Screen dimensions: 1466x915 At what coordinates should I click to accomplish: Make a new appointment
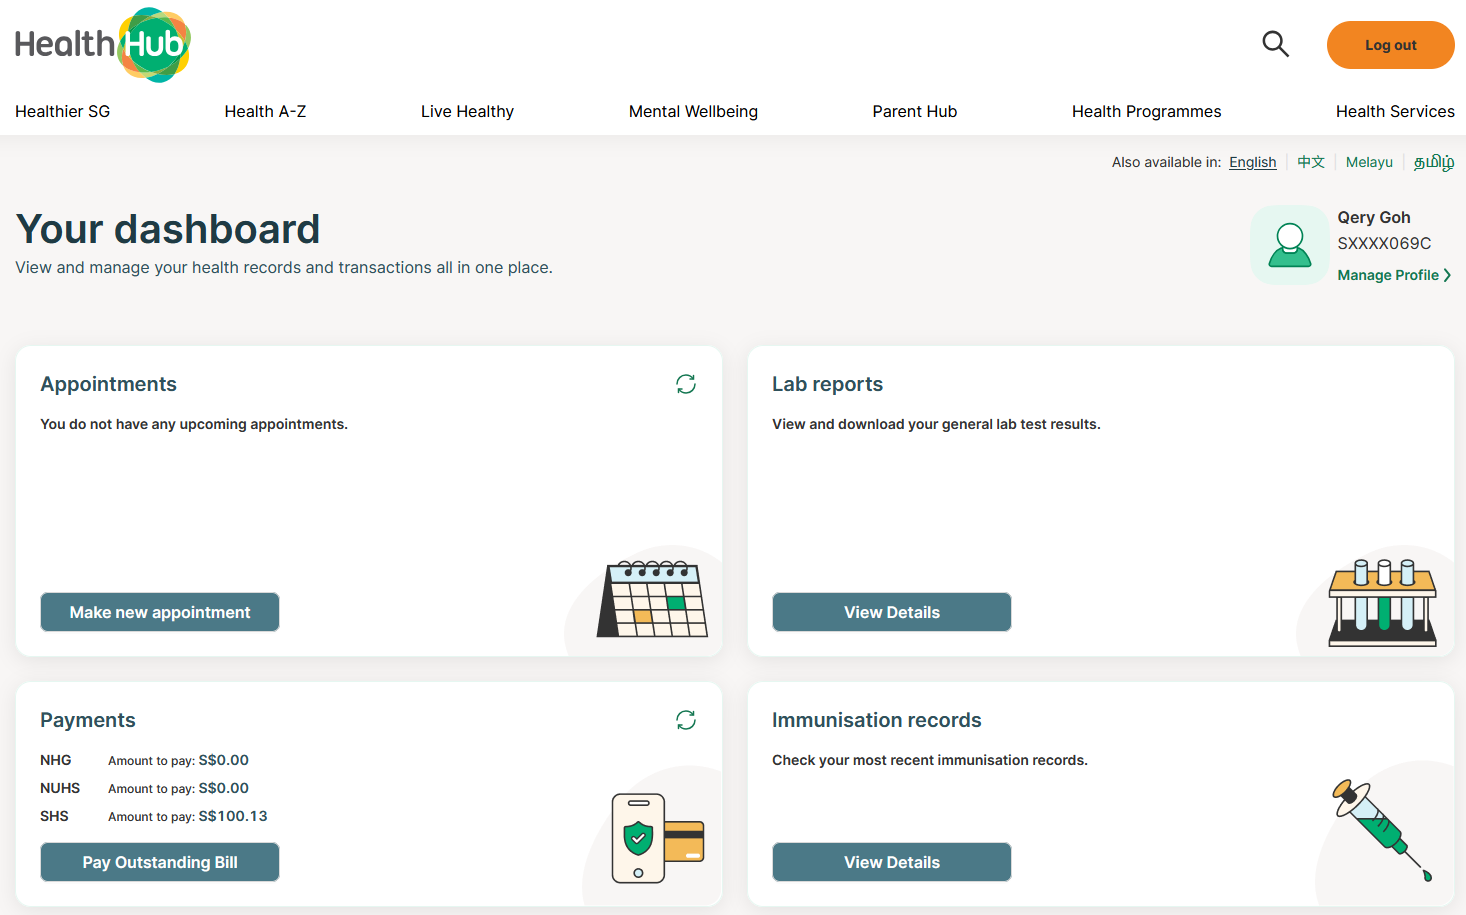(x=159, y=612)
